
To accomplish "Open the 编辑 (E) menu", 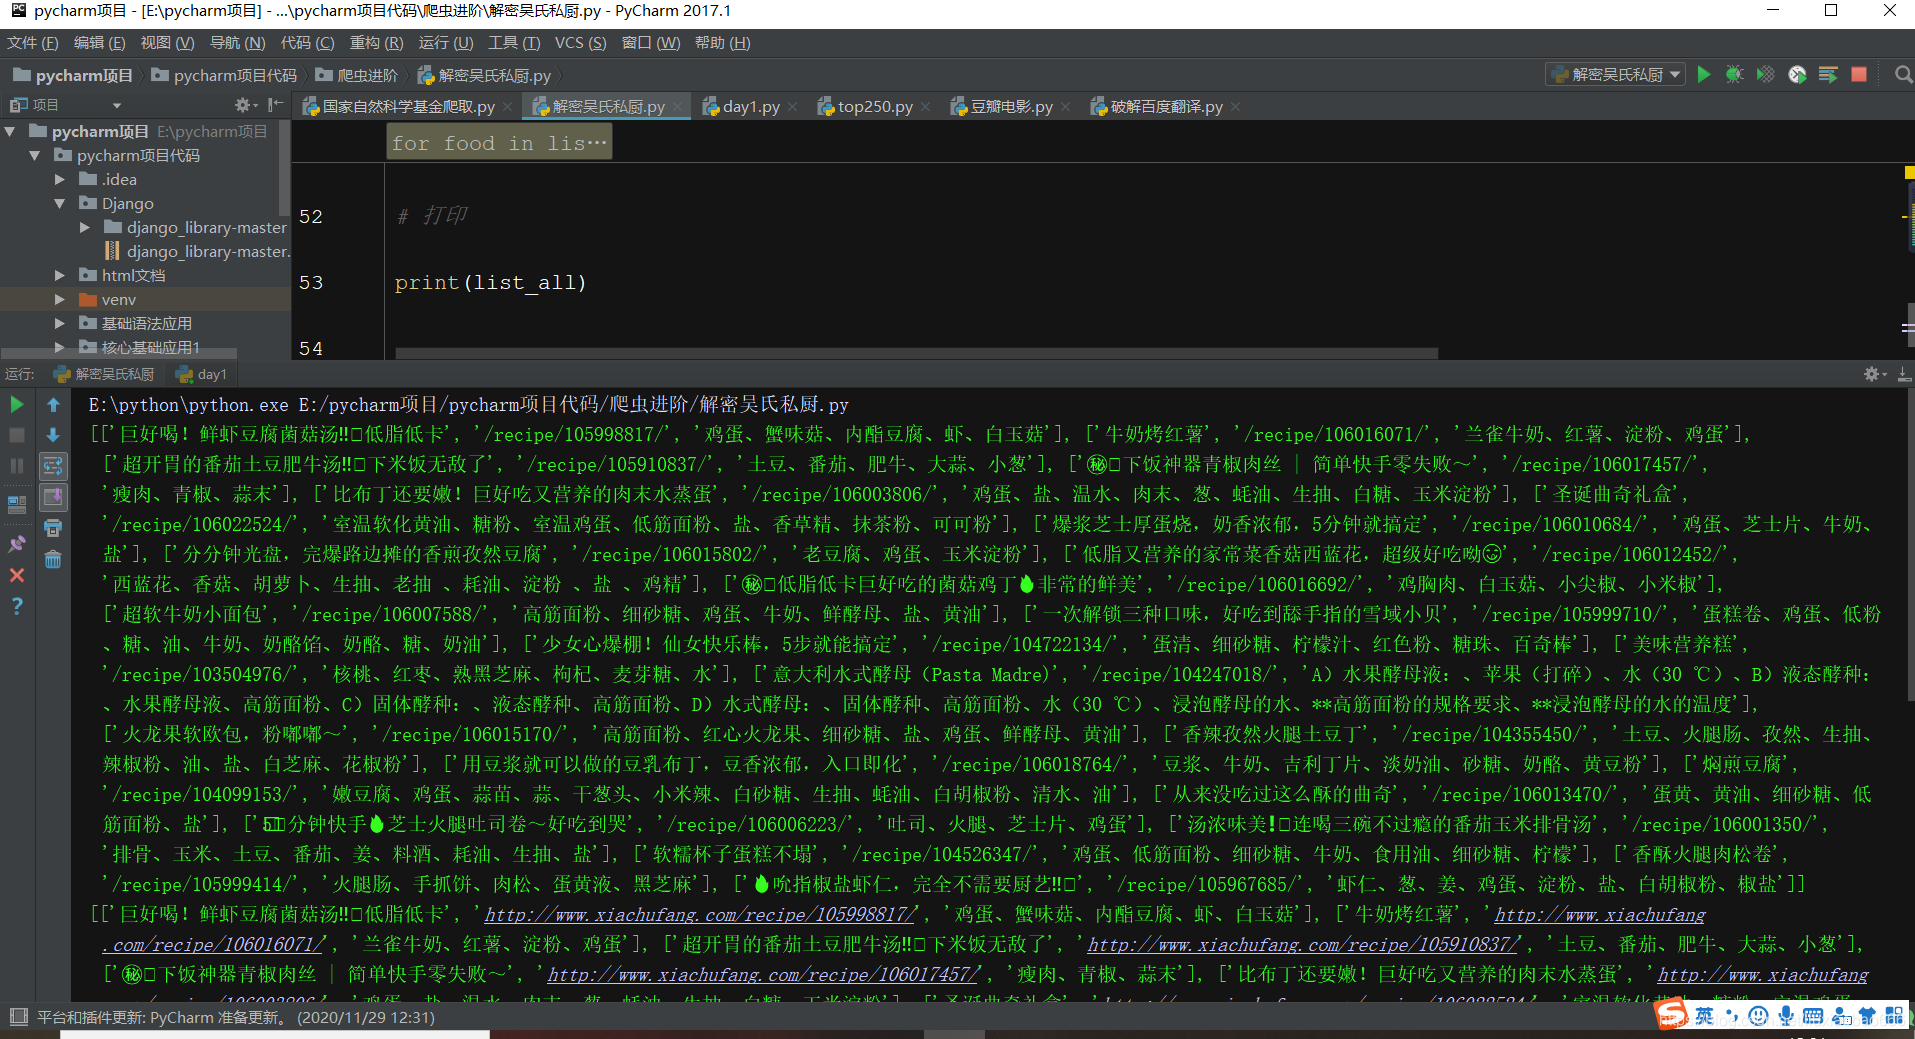I will [x=99, y=43].
